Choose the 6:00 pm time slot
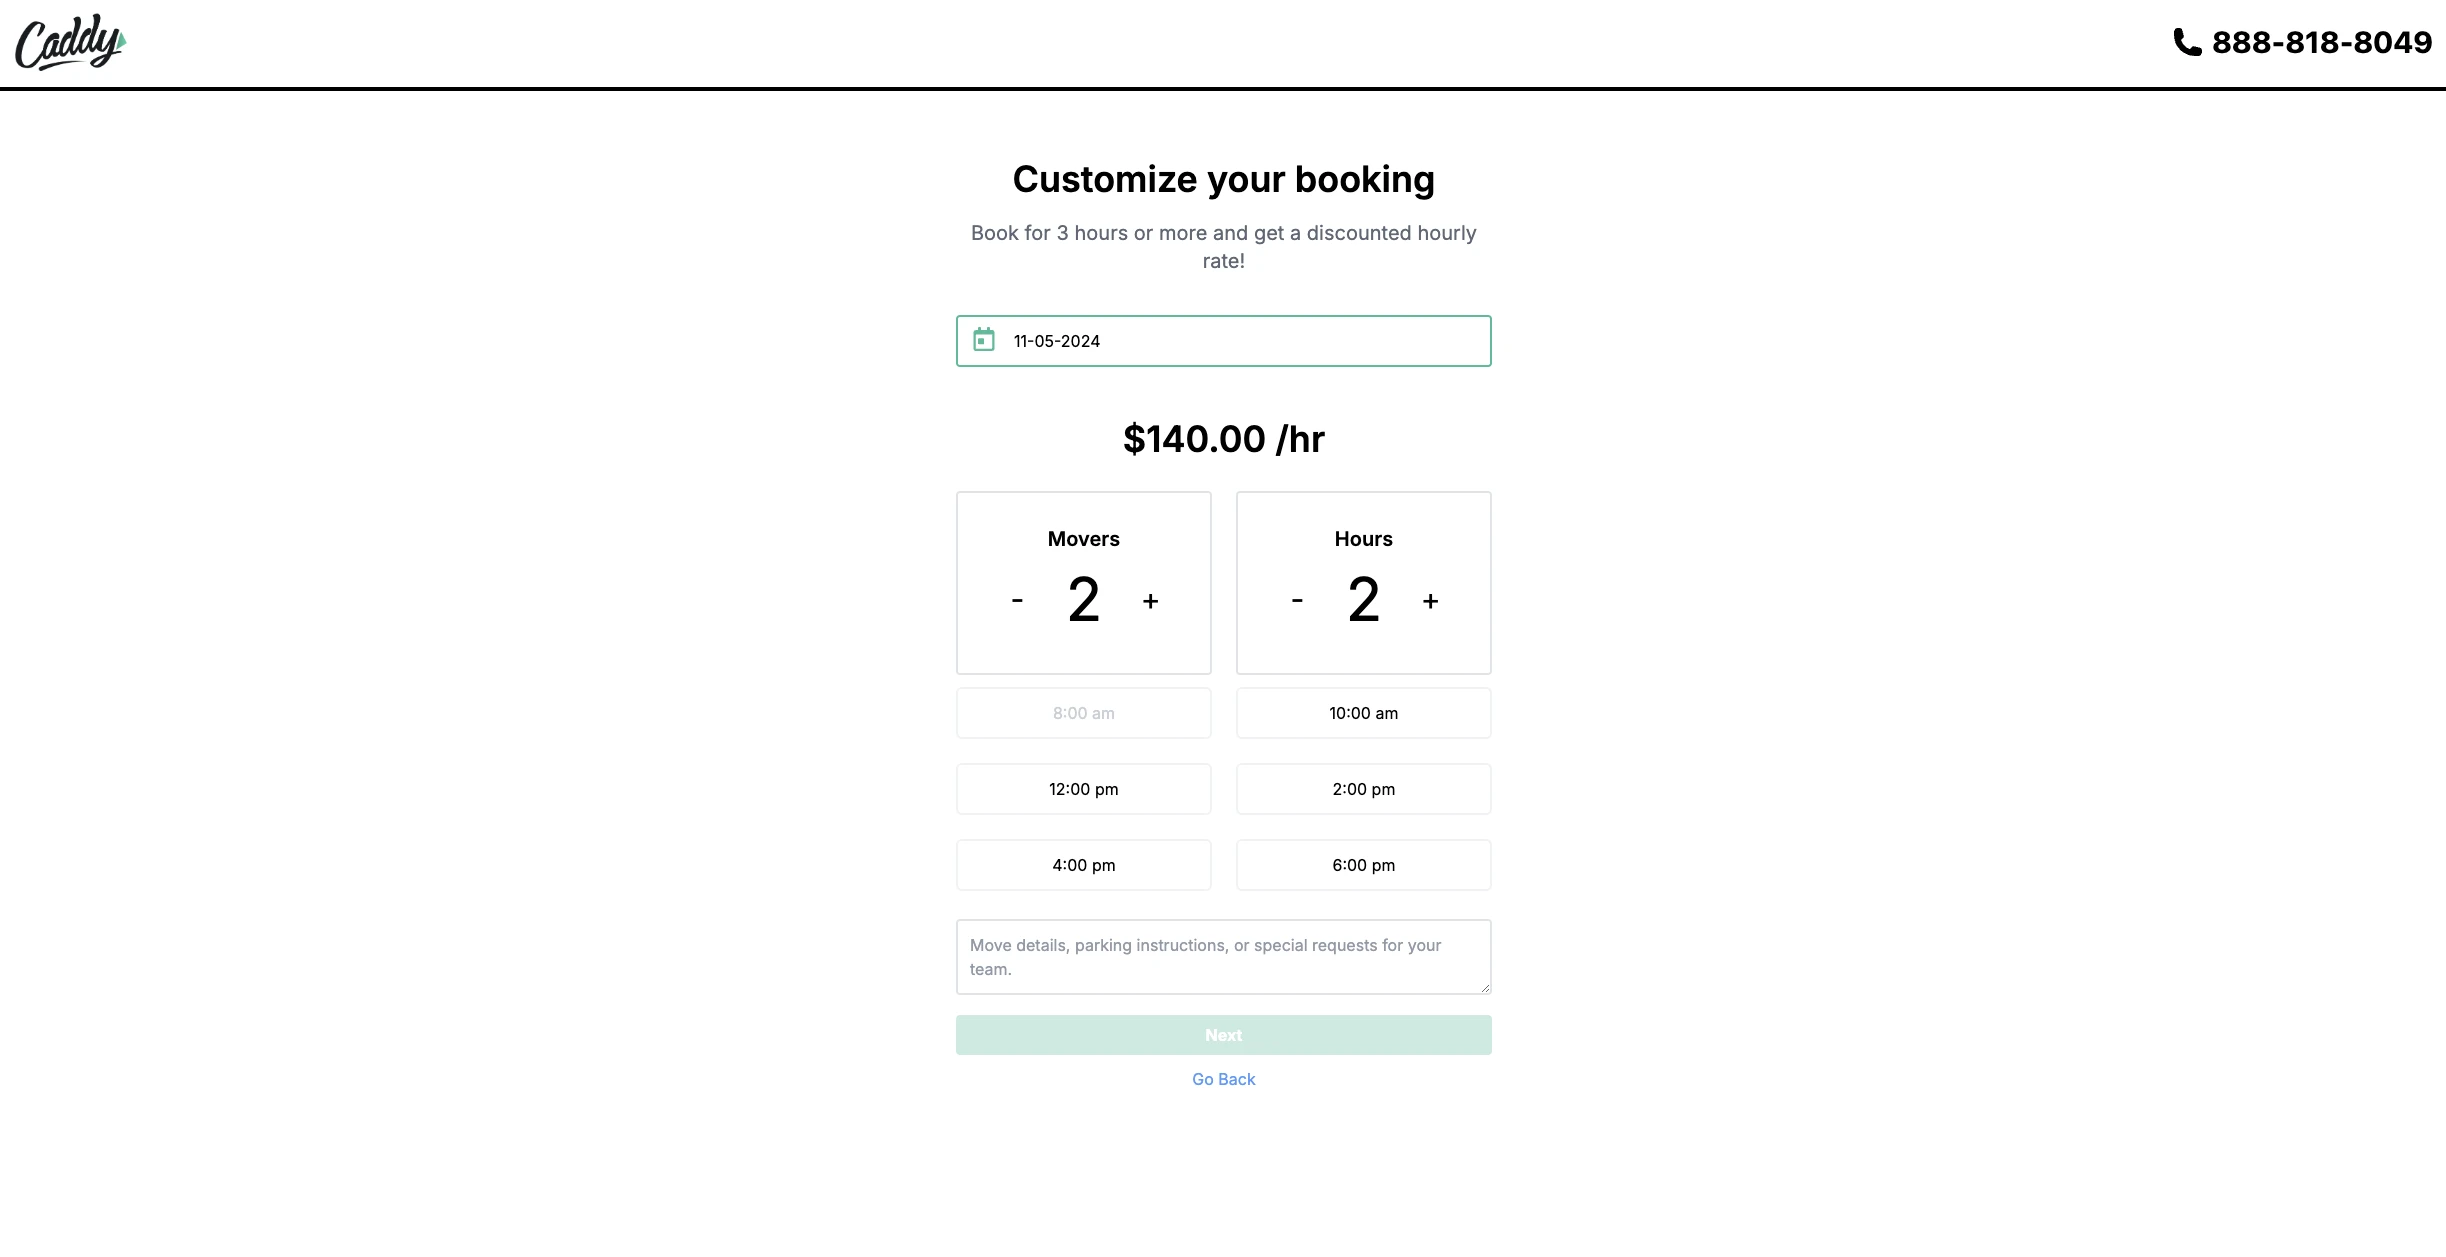The width and height of the screenshot is (2446, 1257). (x=1363, y=865)
